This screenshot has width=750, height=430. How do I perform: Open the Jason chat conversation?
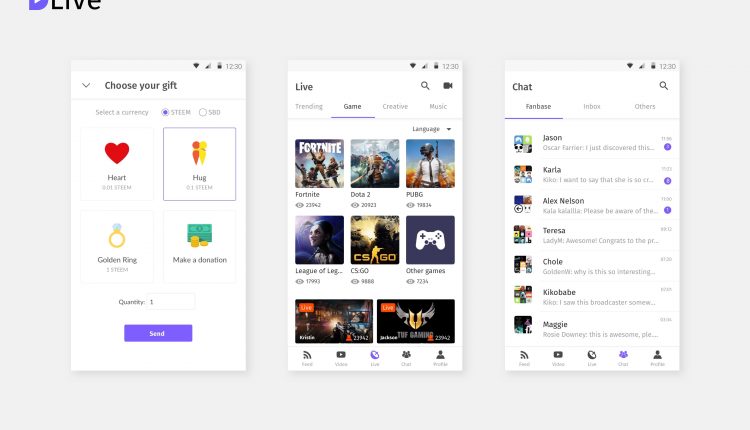pyautogui.click(x=592, y=143)
